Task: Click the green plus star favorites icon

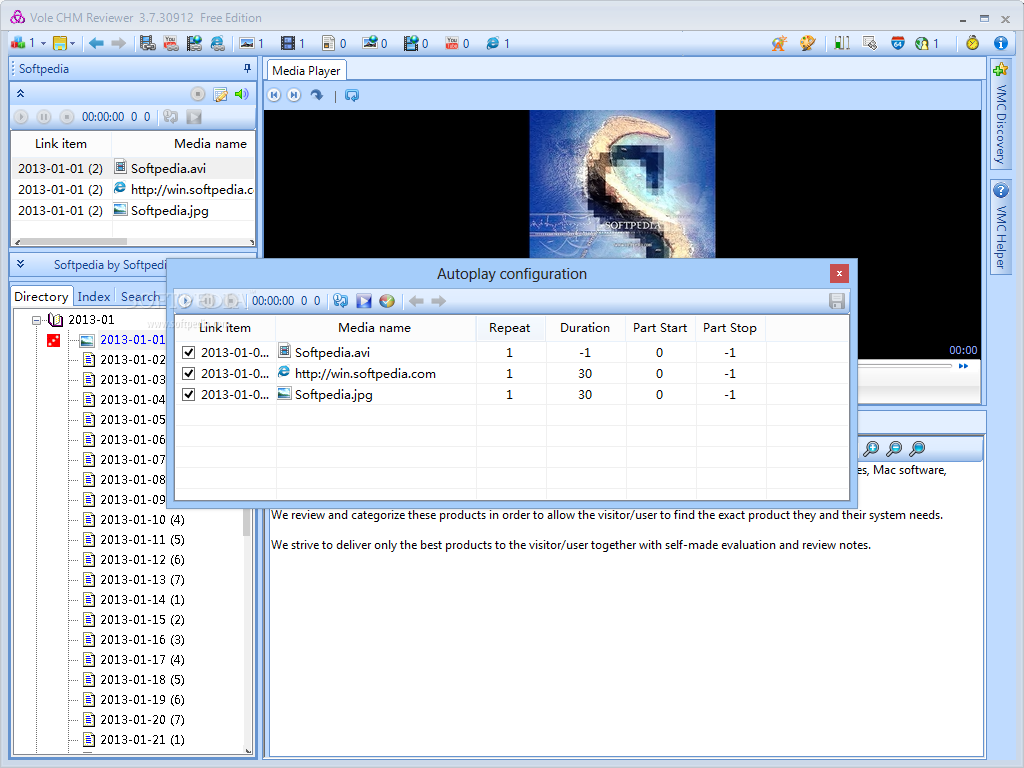Action: coord(1000,69)
